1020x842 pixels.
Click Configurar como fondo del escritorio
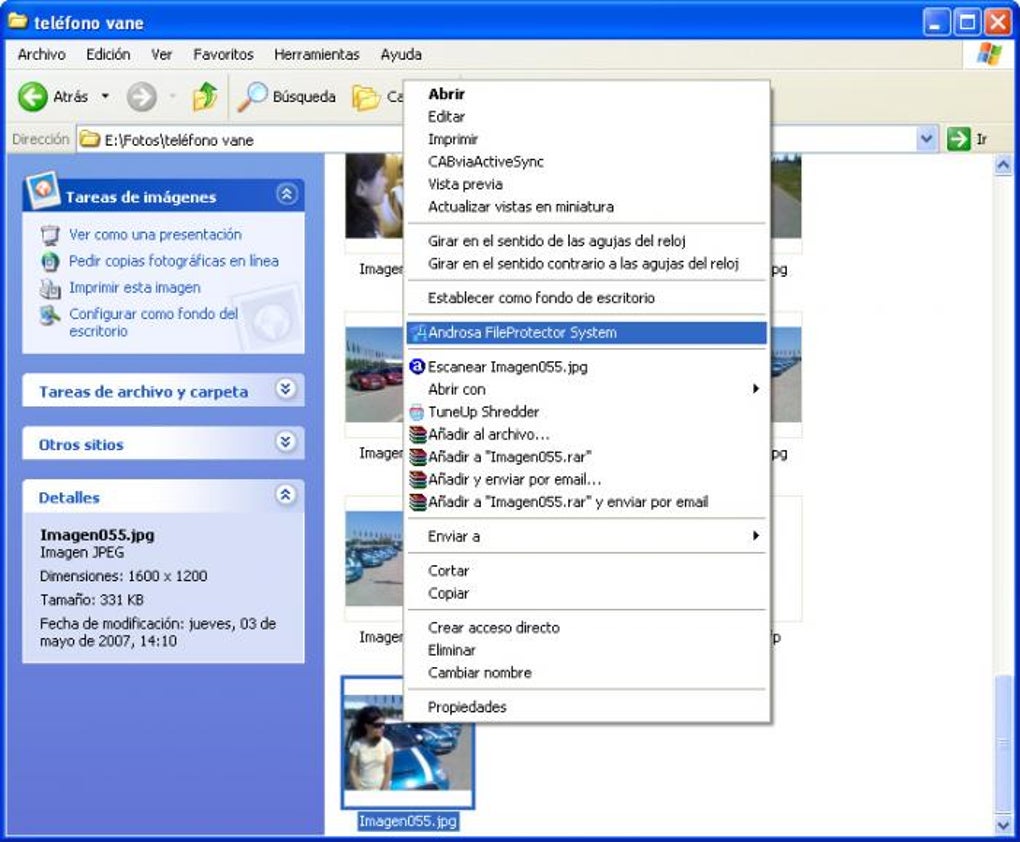point(154,322)
